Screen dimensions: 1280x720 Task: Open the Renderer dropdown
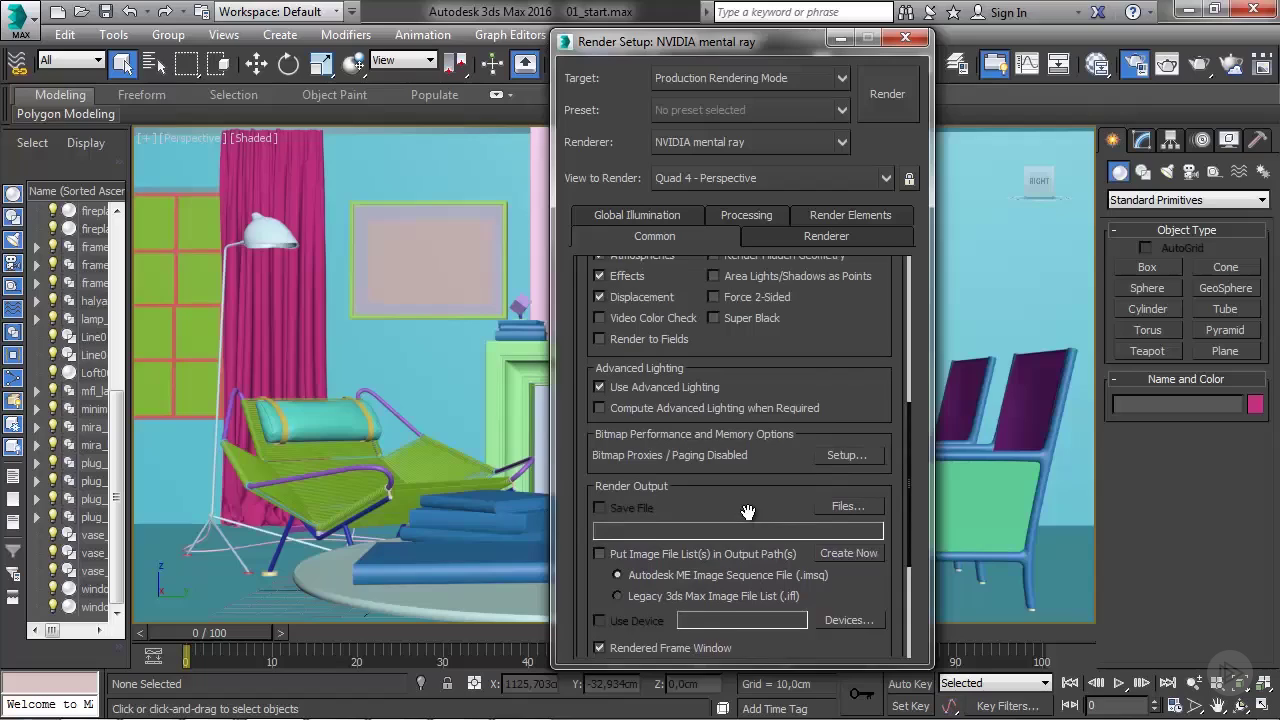coord(750,142)
